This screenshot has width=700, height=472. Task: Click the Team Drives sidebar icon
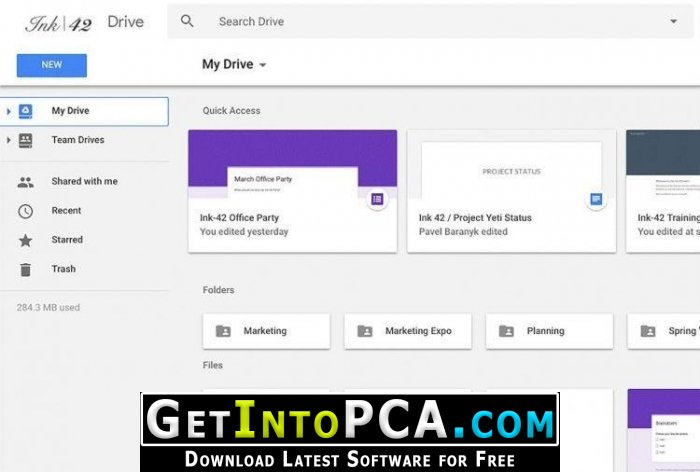[25, 140]
